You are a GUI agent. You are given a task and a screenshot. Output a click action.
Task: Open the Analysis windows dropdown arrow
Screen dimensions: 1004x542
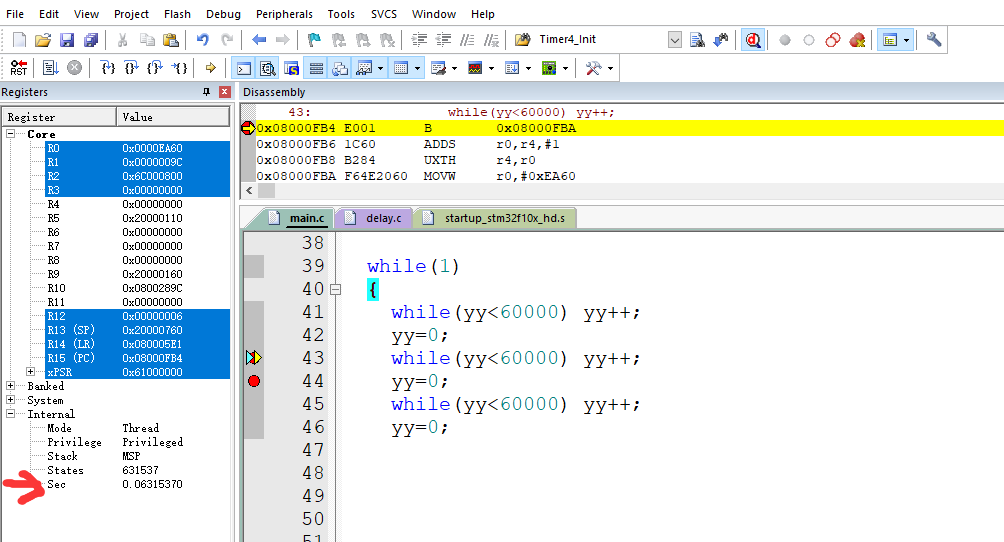tap(491, 68)
